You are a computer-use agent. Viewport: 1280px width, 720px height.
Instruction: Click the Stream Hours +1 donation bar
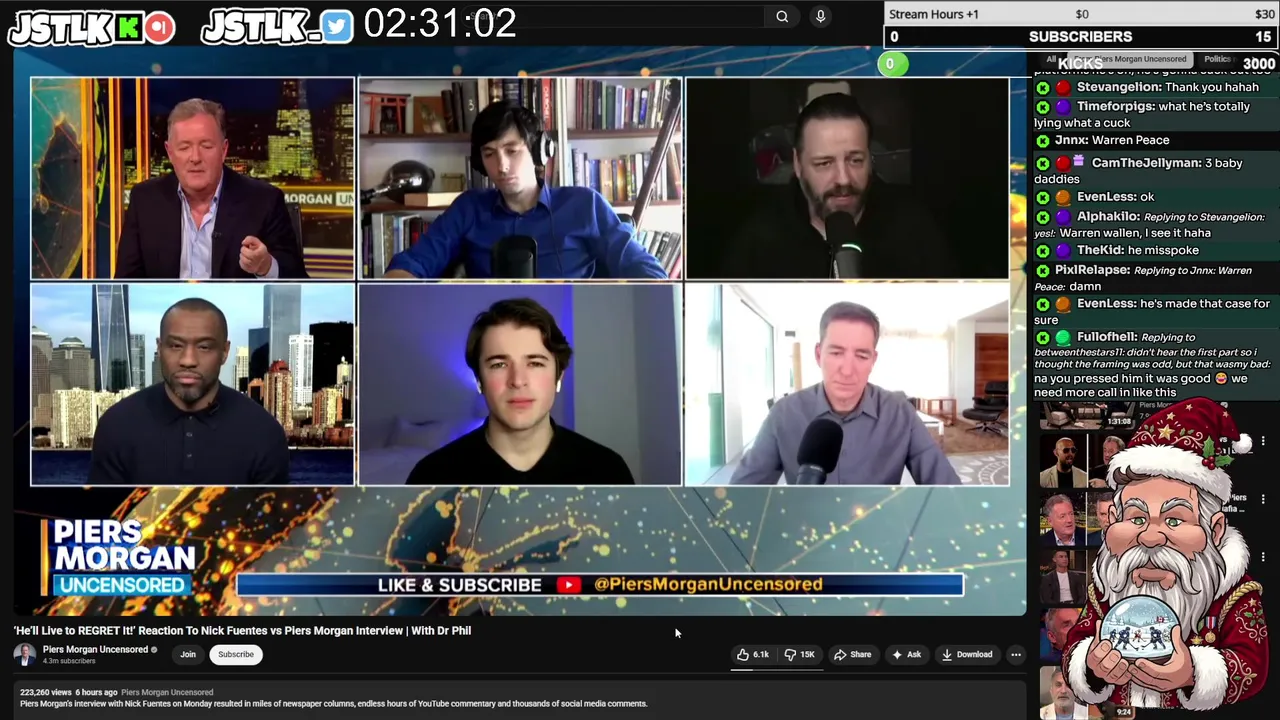pyautogui.click(x=1081, y=14)
